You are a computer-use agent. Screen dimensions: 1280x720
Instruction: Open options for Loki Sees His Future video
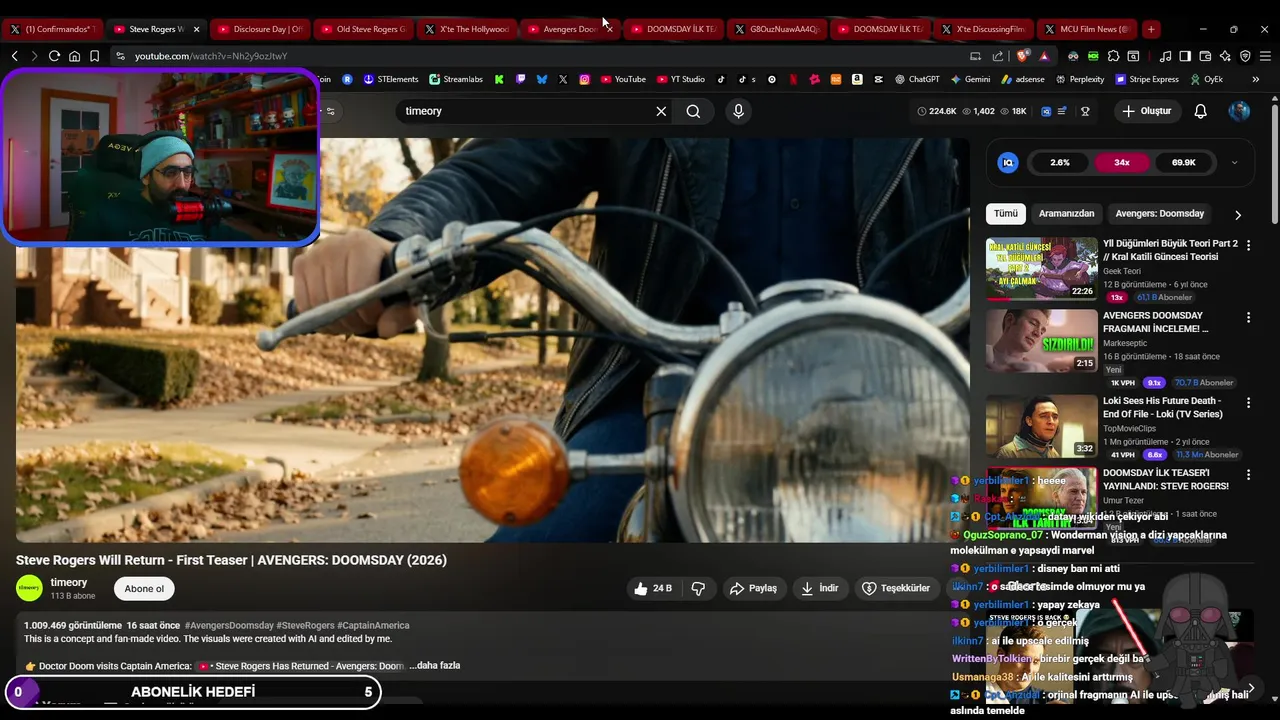pos(1248,403)
